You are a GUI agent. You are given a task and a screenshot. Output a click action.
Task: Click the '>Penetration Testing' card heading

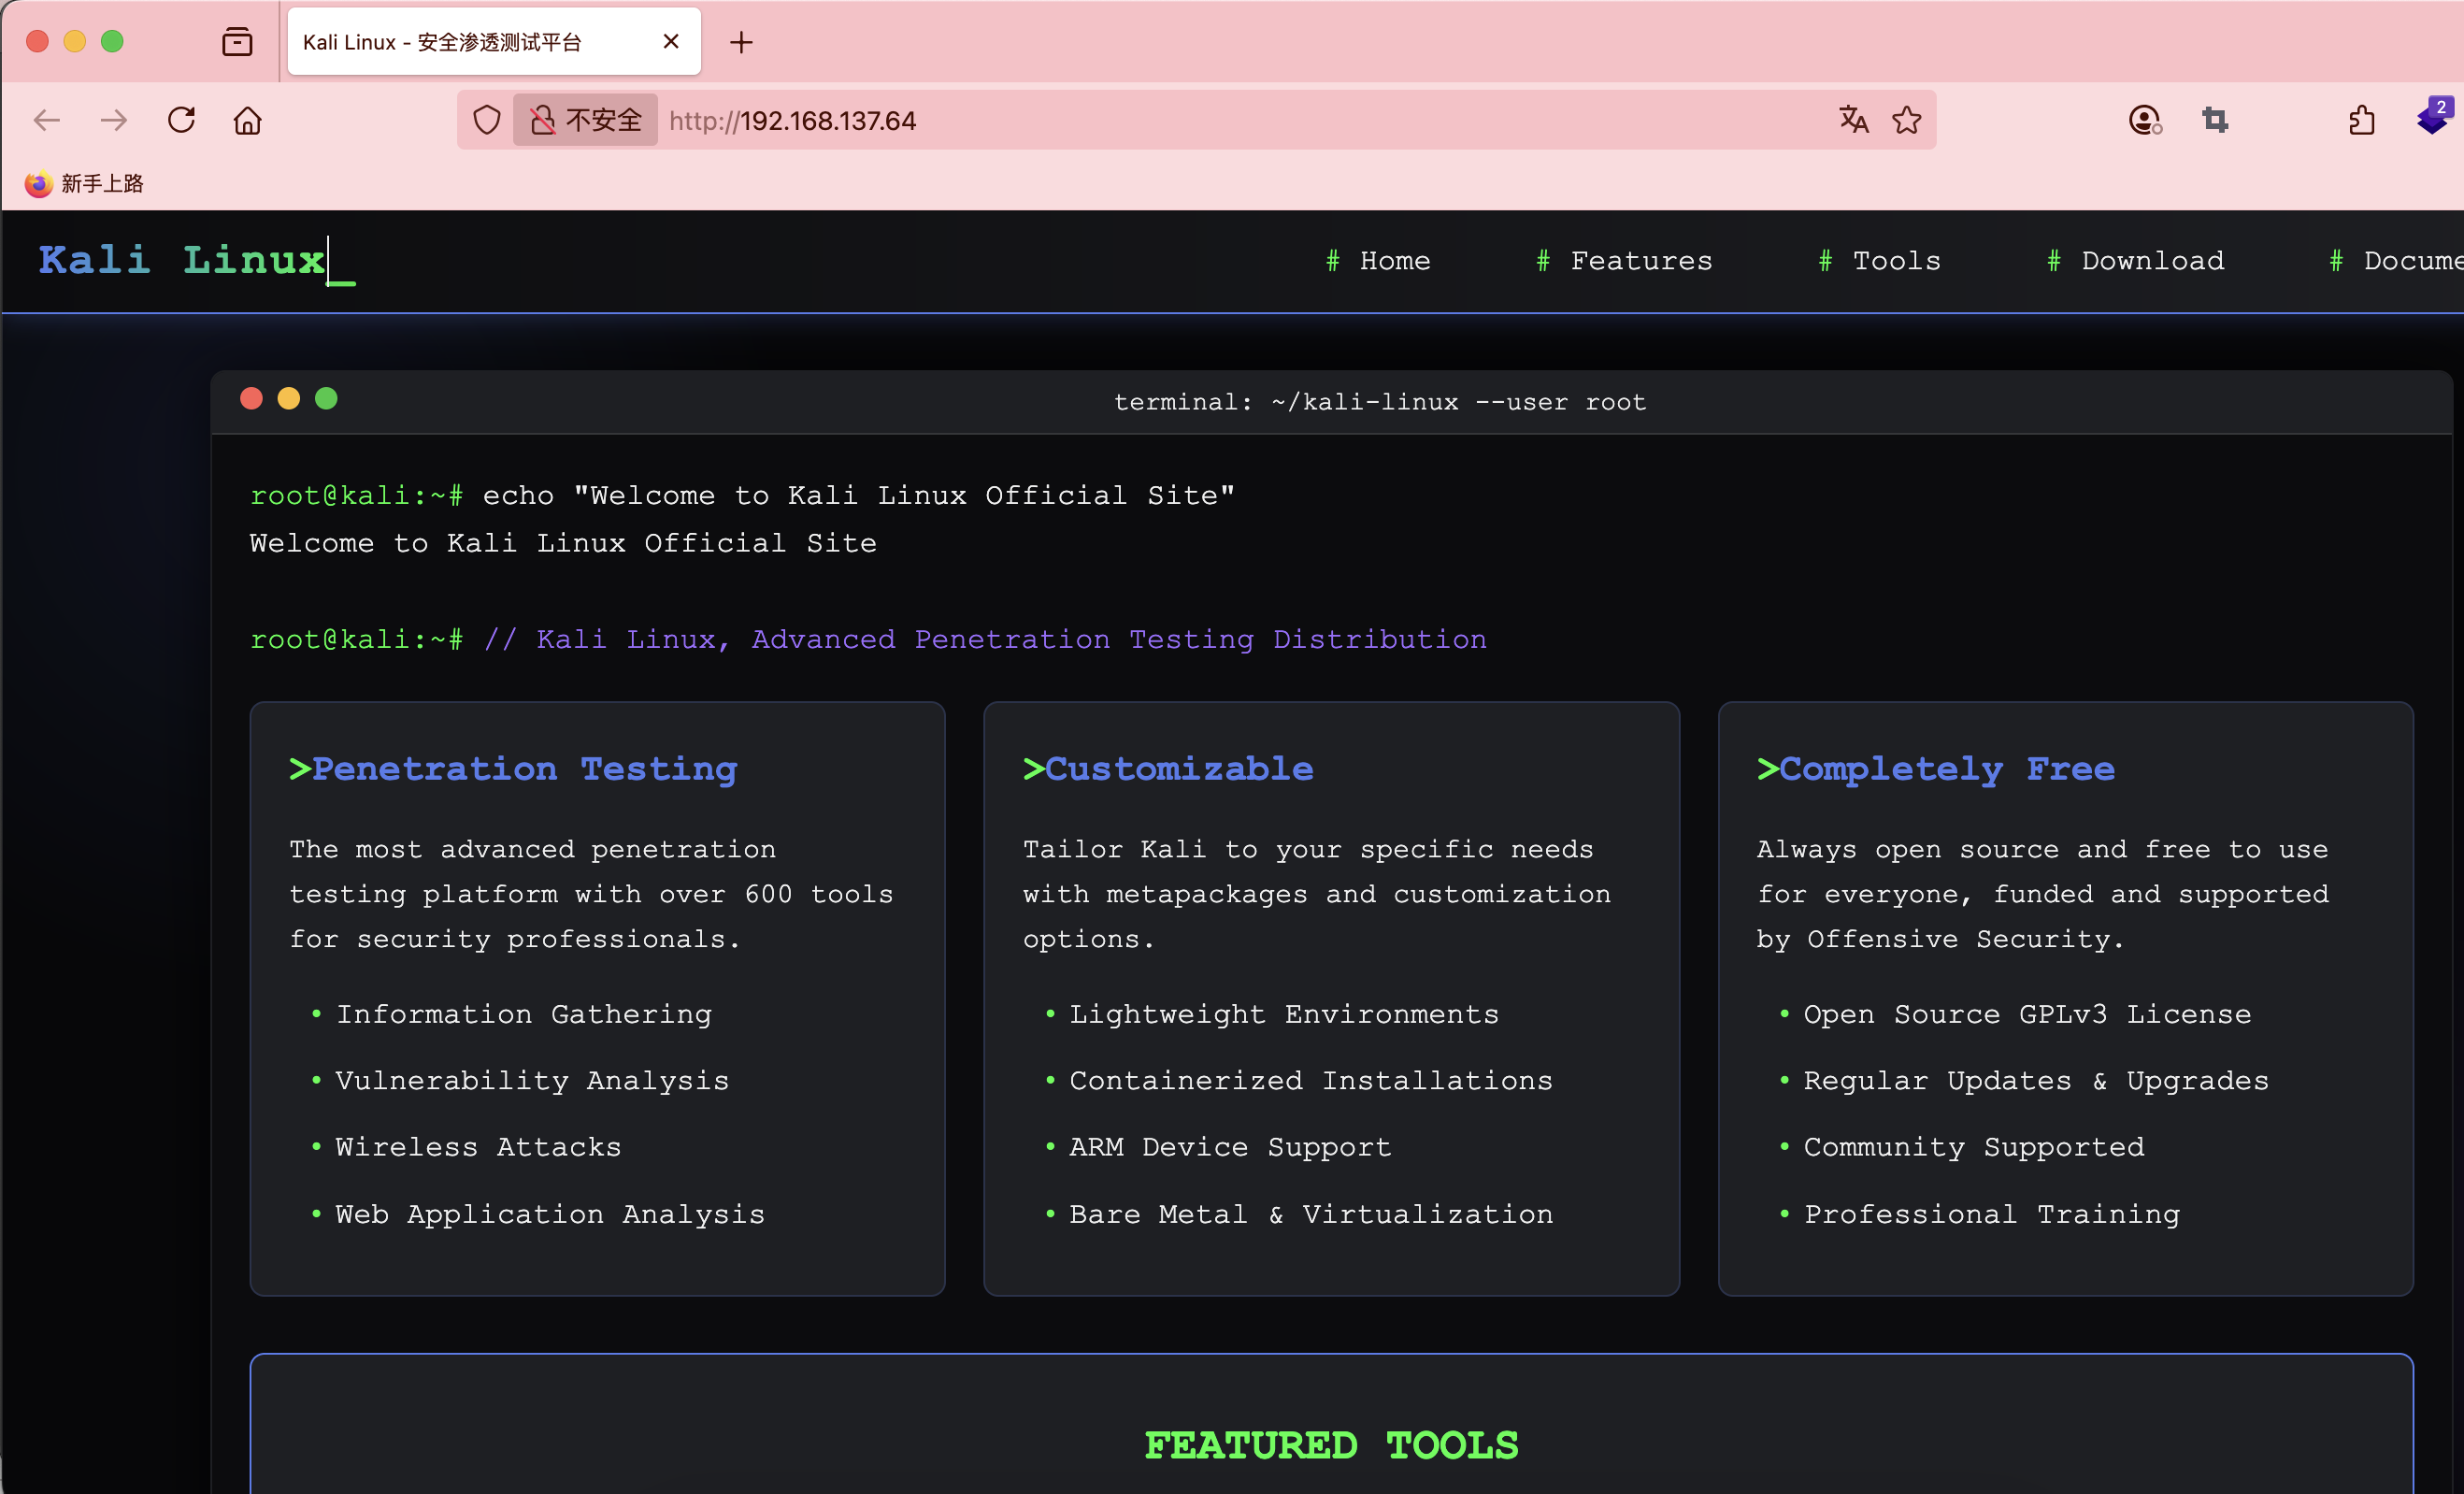(513, 769)
